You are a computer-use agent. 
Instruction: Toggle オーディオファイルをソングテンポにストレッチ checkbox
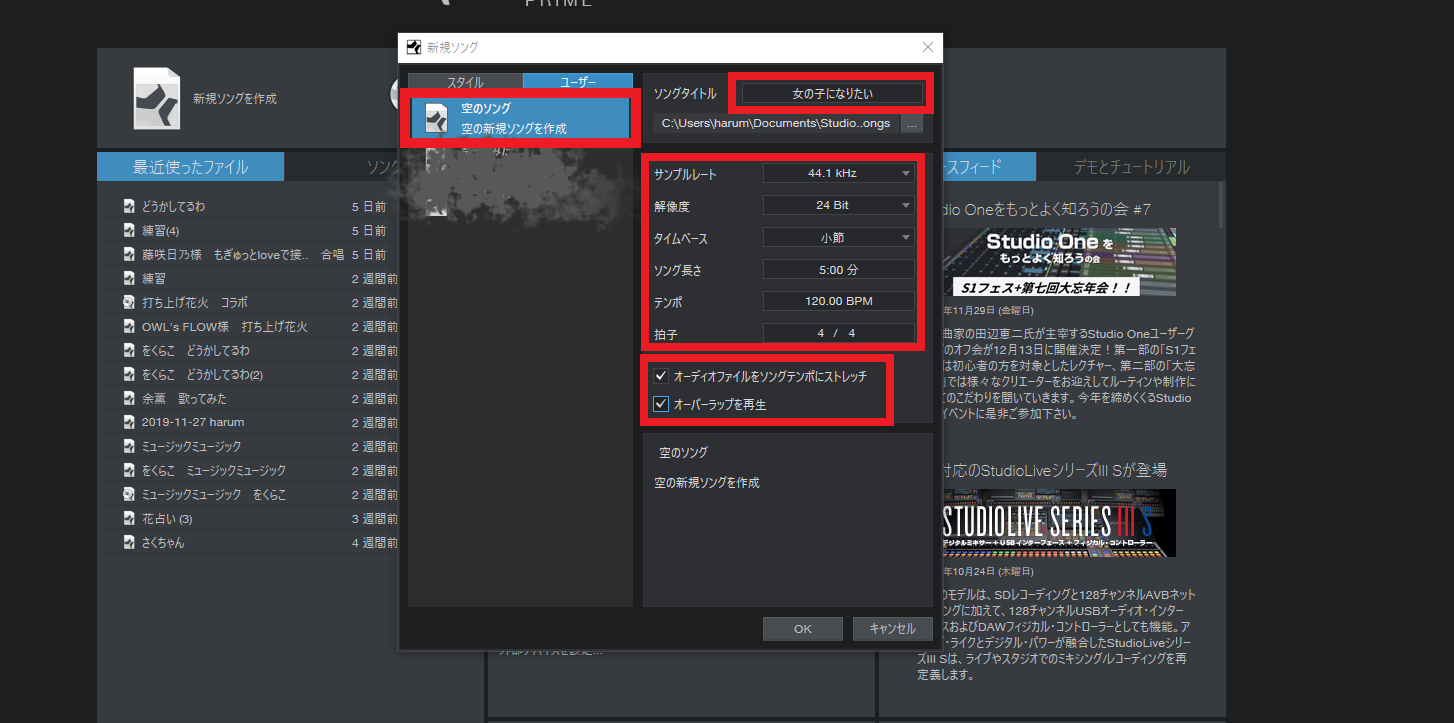tap(660, 377)
